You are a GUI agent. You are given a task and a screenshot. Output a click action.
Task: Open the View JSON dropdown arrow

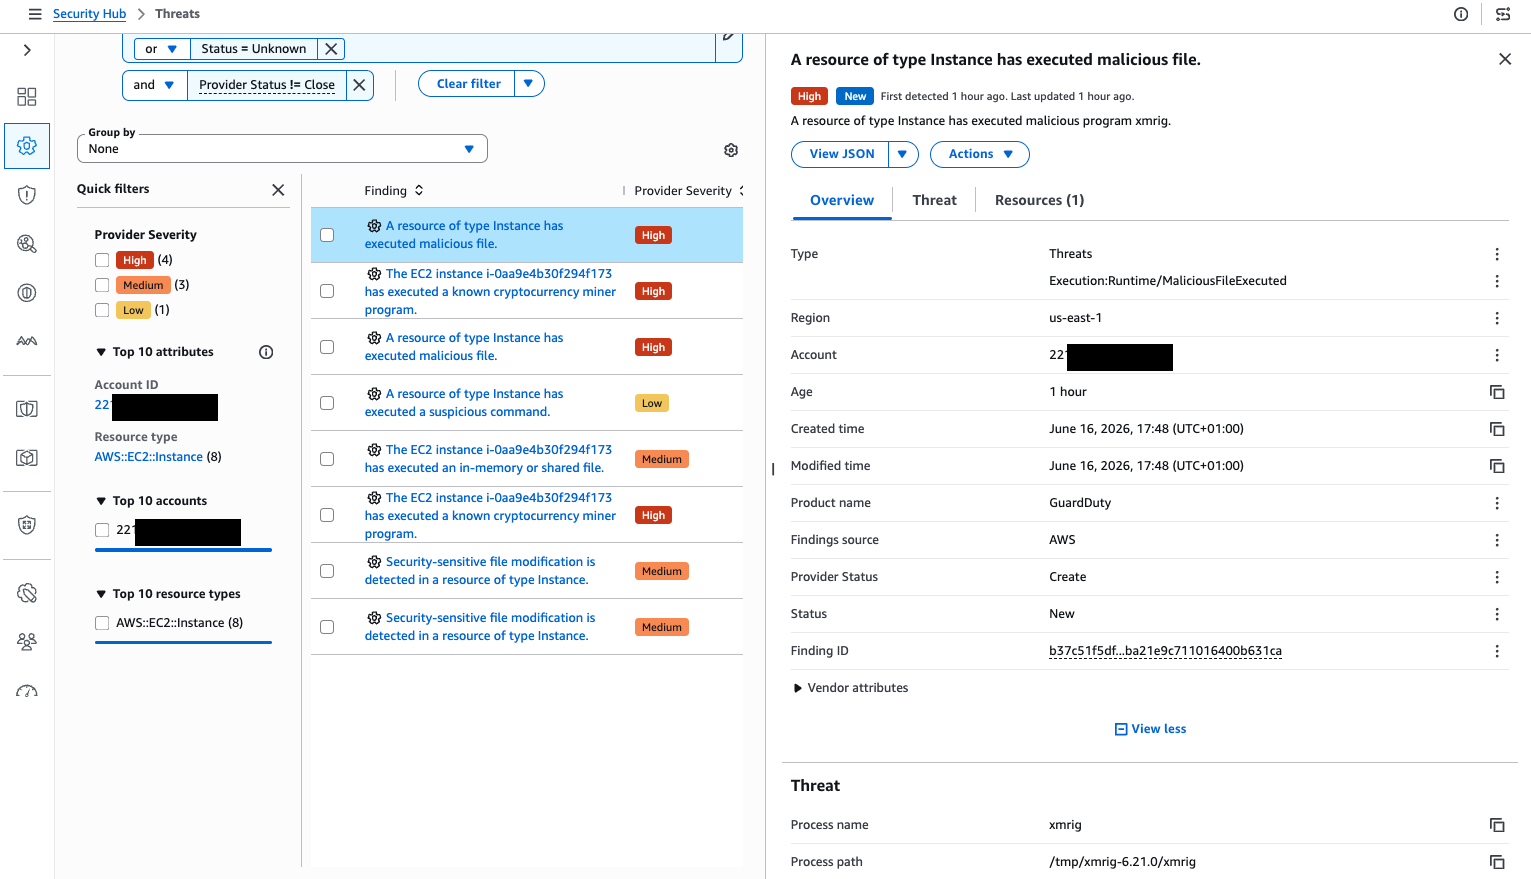[903, 154]
